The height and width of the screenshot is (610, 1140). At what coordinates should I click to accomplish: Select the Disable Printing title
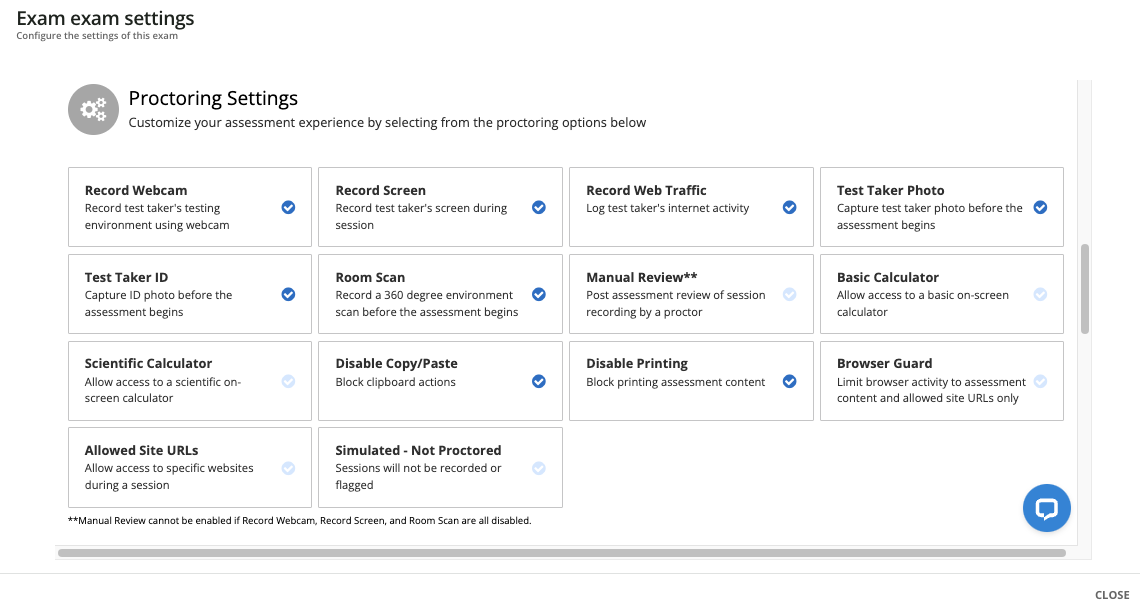coord(637,364)
